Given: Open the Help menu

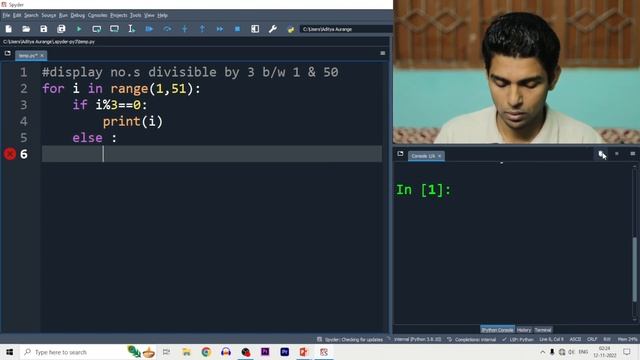Looking at the screenshot, I should (162, 15).
